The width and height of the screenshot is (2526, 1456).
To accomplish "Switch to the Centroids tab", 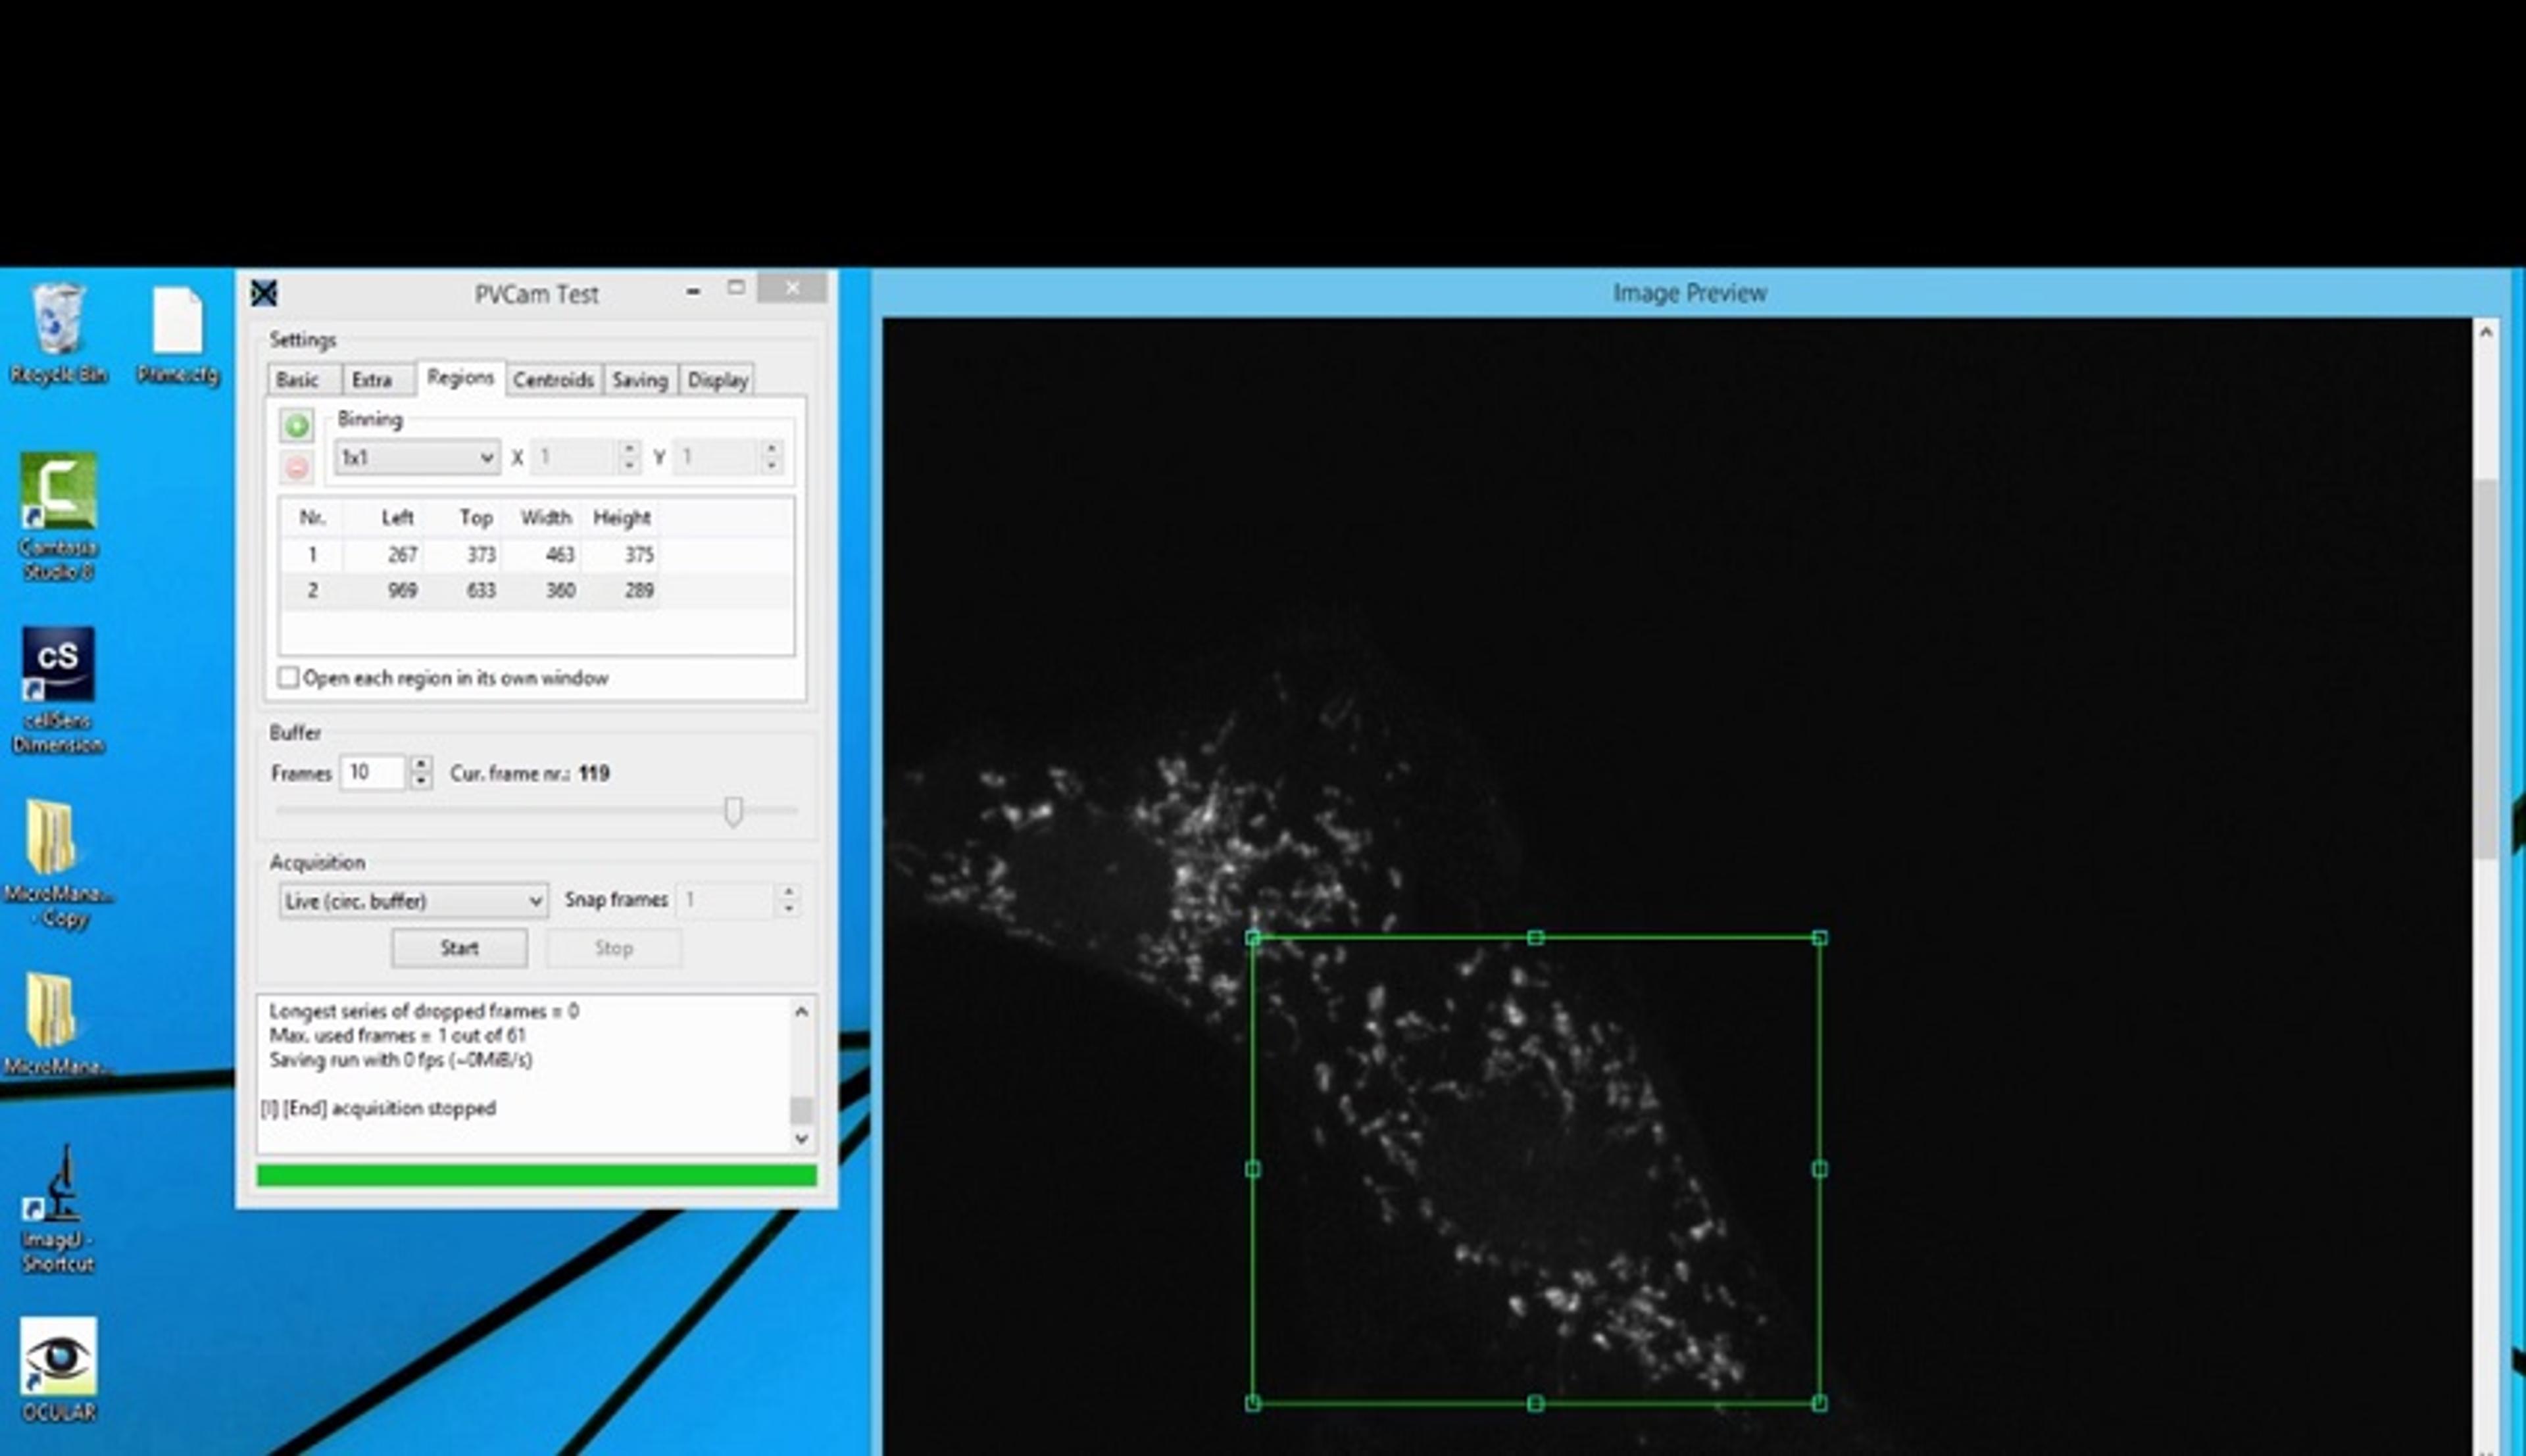I will 553,380.
